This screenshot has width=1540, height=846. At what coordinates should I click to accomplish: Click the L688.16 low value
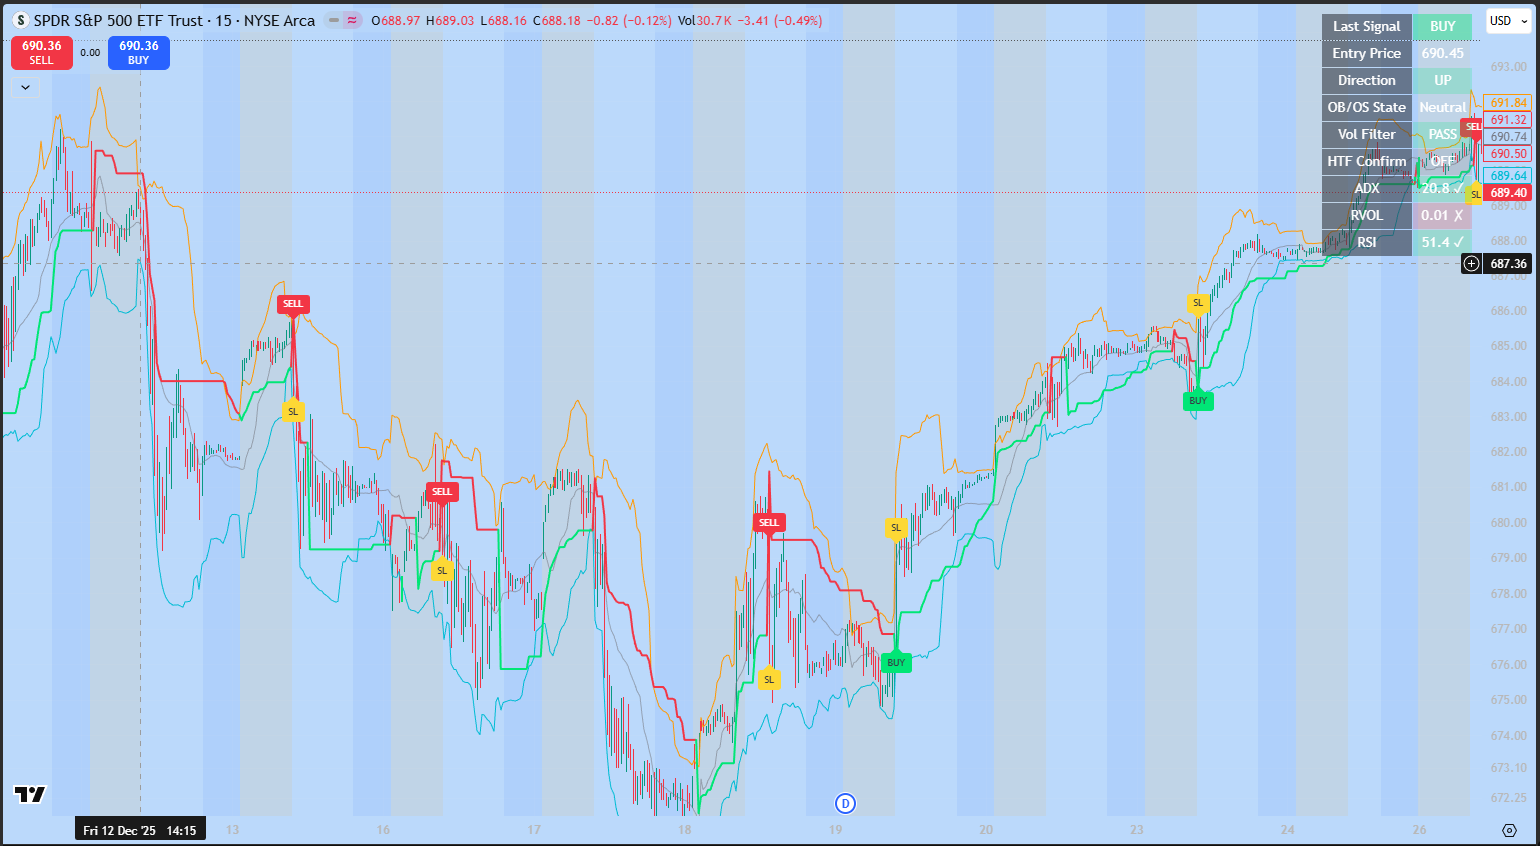[x=505, y=20]
